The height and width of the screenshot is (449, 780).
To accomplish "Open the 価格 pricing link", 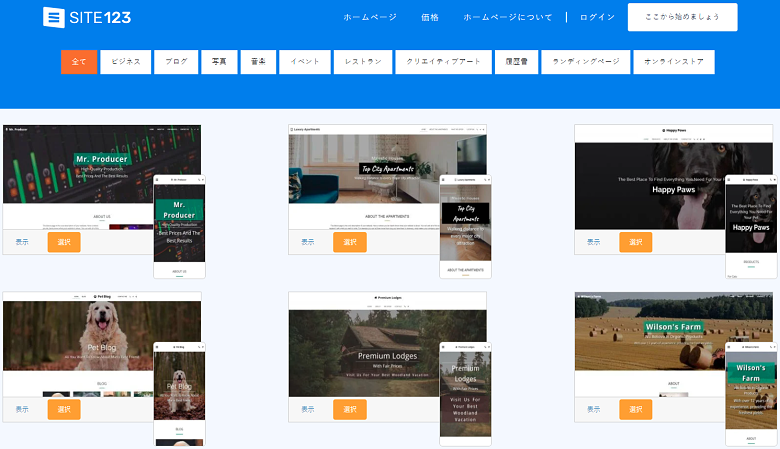I will coord(430,17).
